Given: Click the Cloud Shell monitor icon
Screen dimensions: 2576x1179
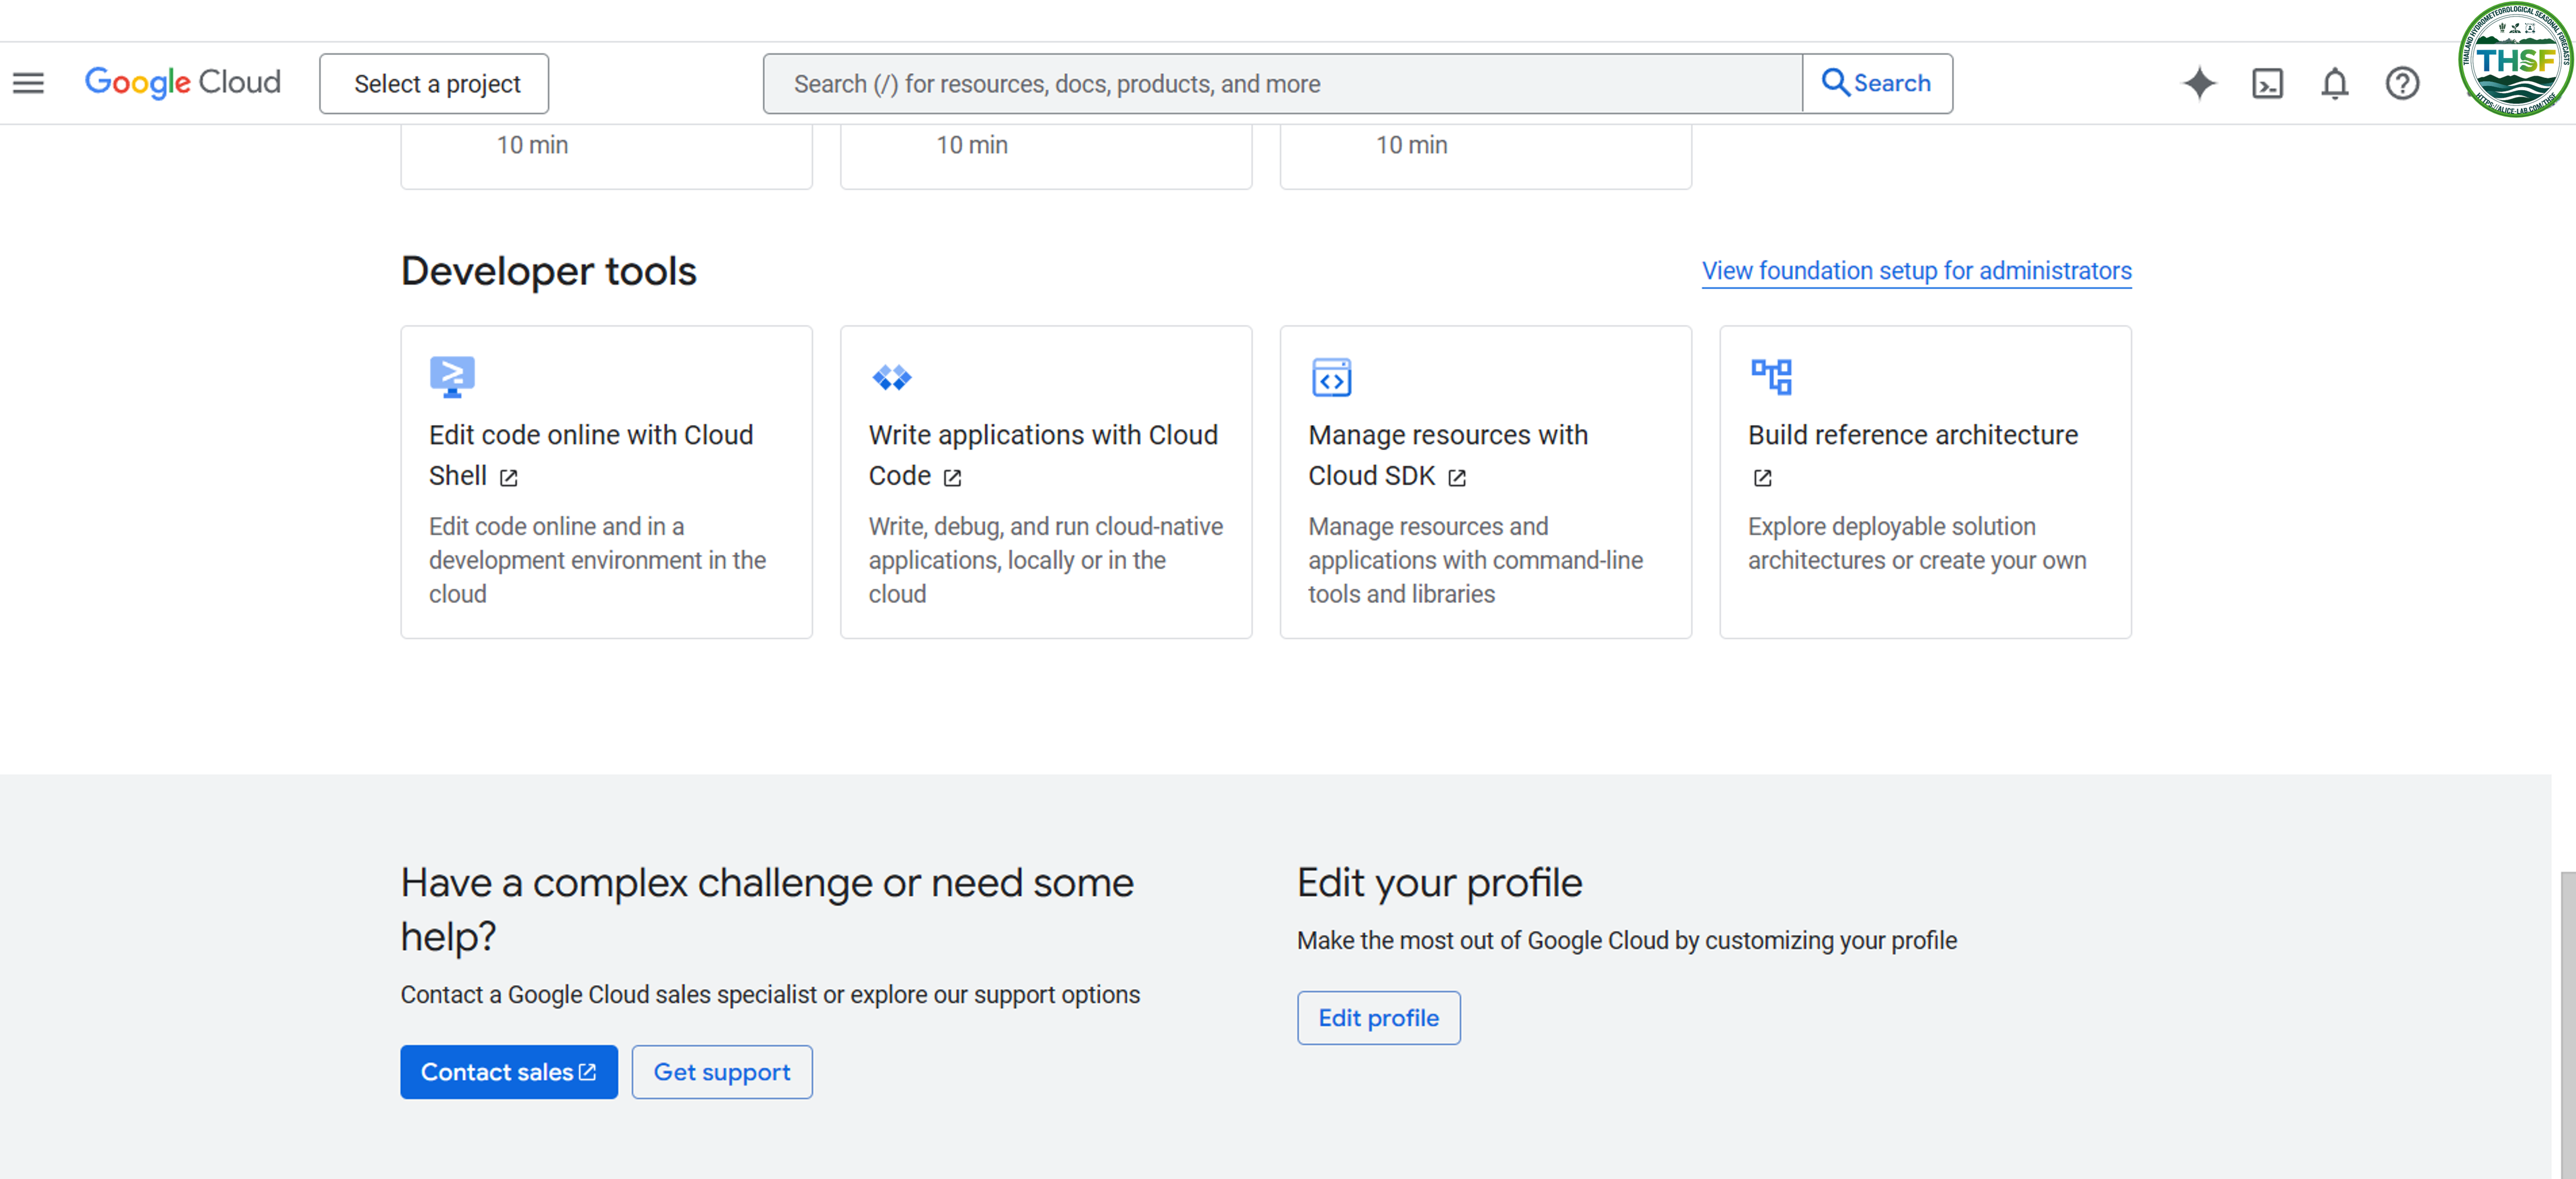Looking at the screenshot, I should click(x=452, y=377).
